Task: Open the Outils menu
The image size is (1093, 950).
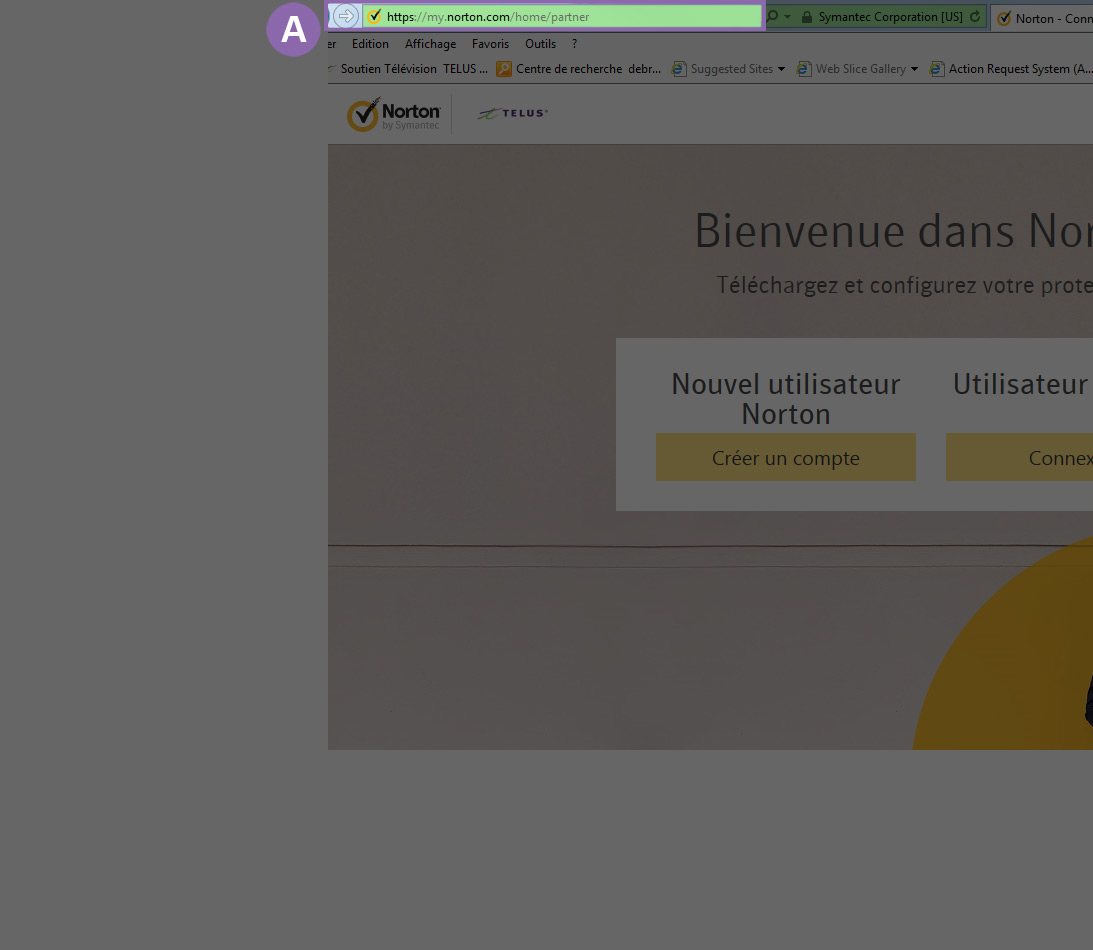Action: (x=540, y=44)
